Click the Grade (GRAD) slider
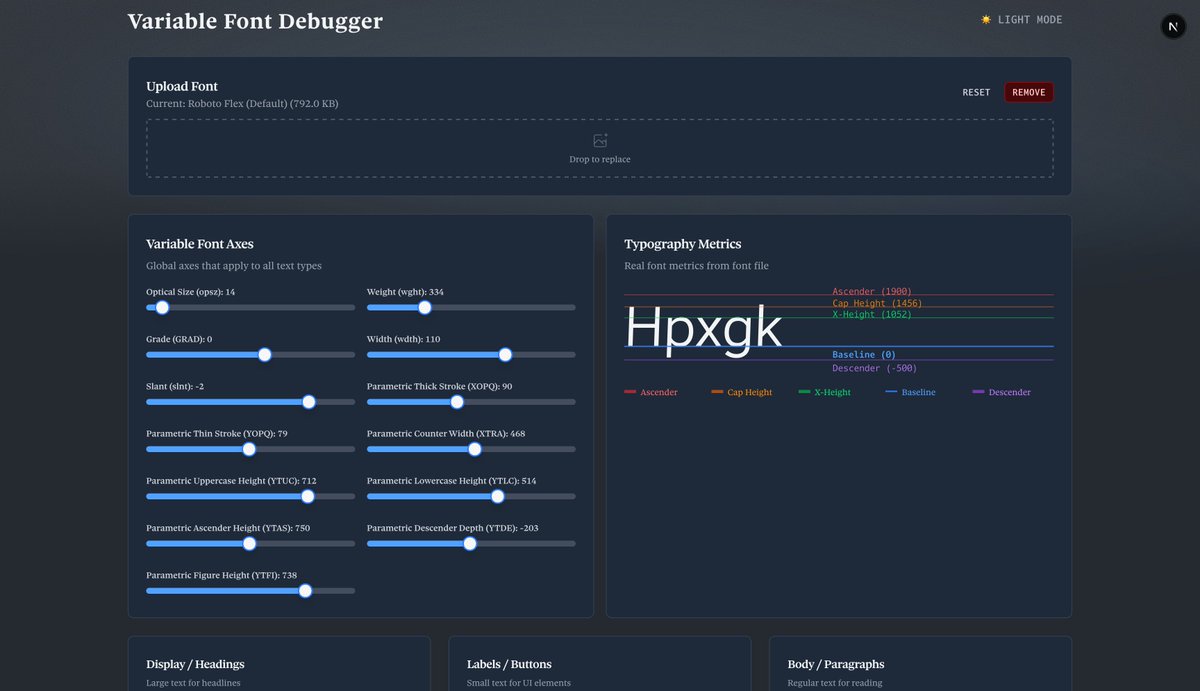Viewport: 1200px width, 691px height. pyautogui.click(x=250, y=355)
